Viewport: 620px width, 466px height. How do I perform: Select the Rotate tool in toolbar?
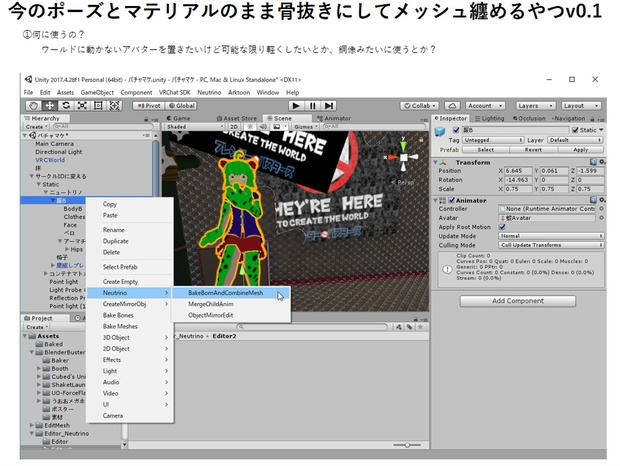(x=66, y=106)
